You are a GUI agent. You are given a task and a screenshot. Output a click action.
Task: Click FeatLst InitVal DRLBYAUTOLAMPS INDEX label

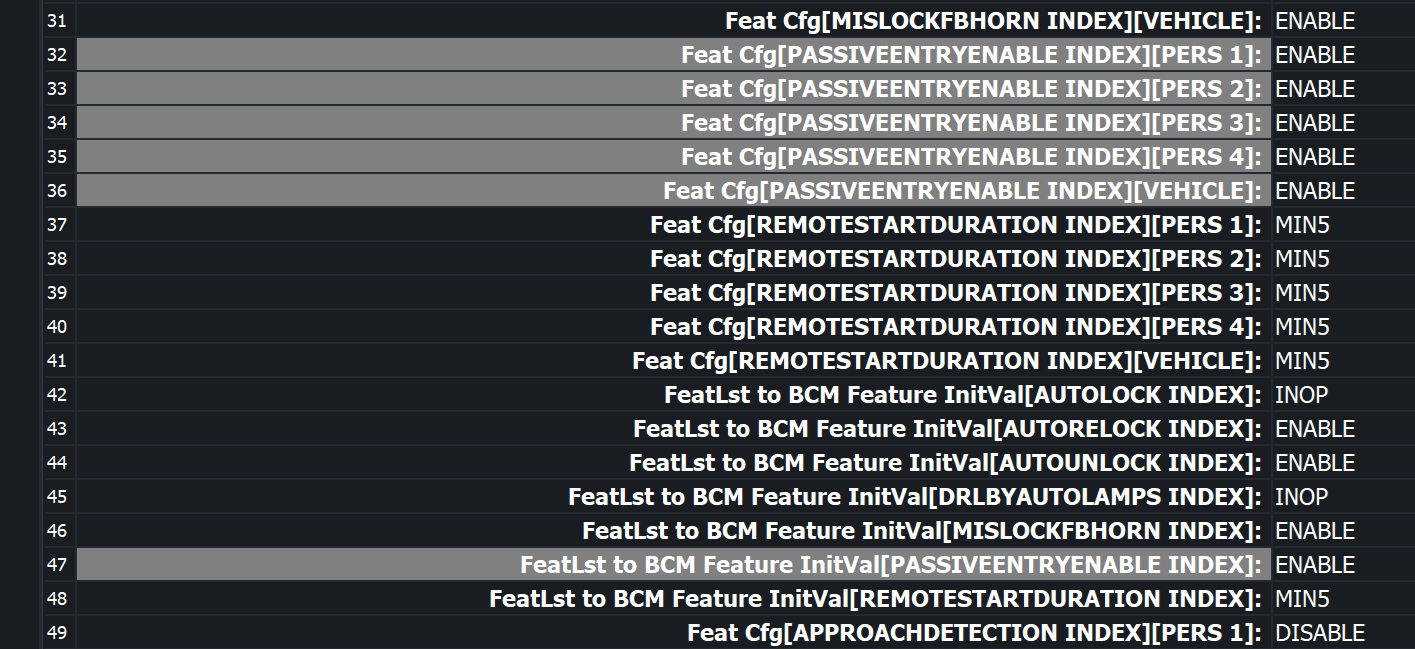point(914,497)
